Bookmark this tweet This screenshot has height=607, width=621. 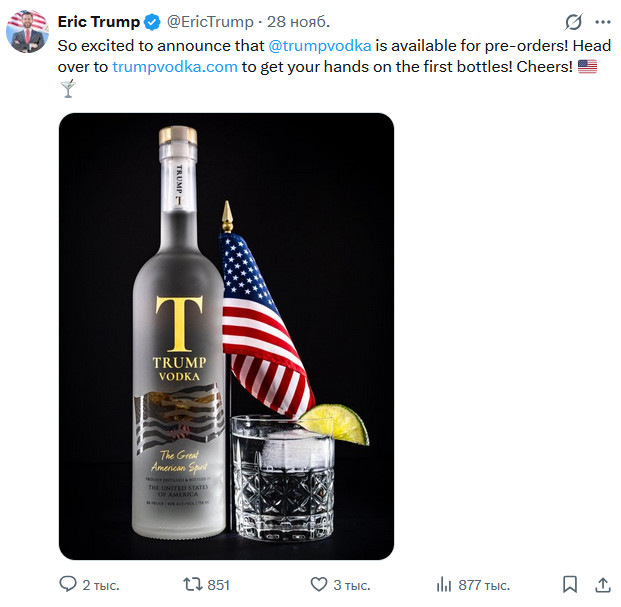569,584
